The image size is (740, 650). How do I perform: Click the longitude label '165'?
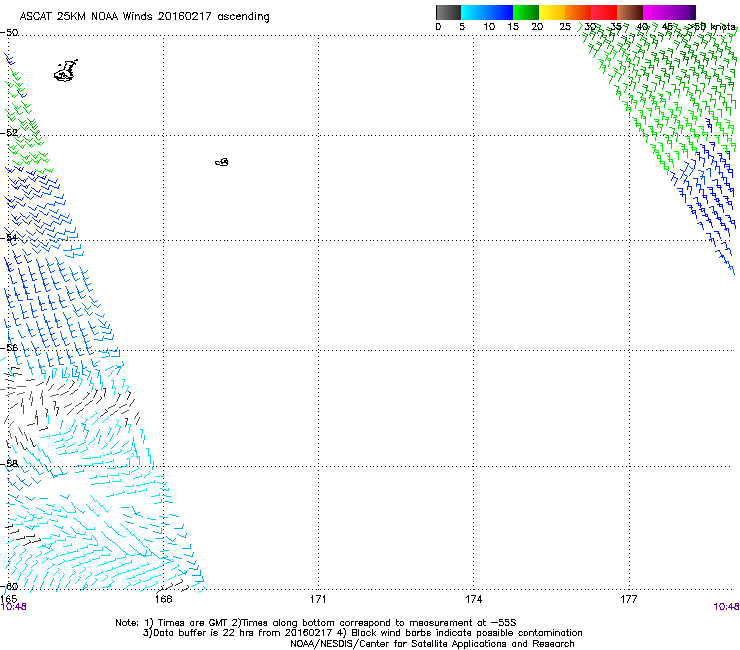[8, 599]
